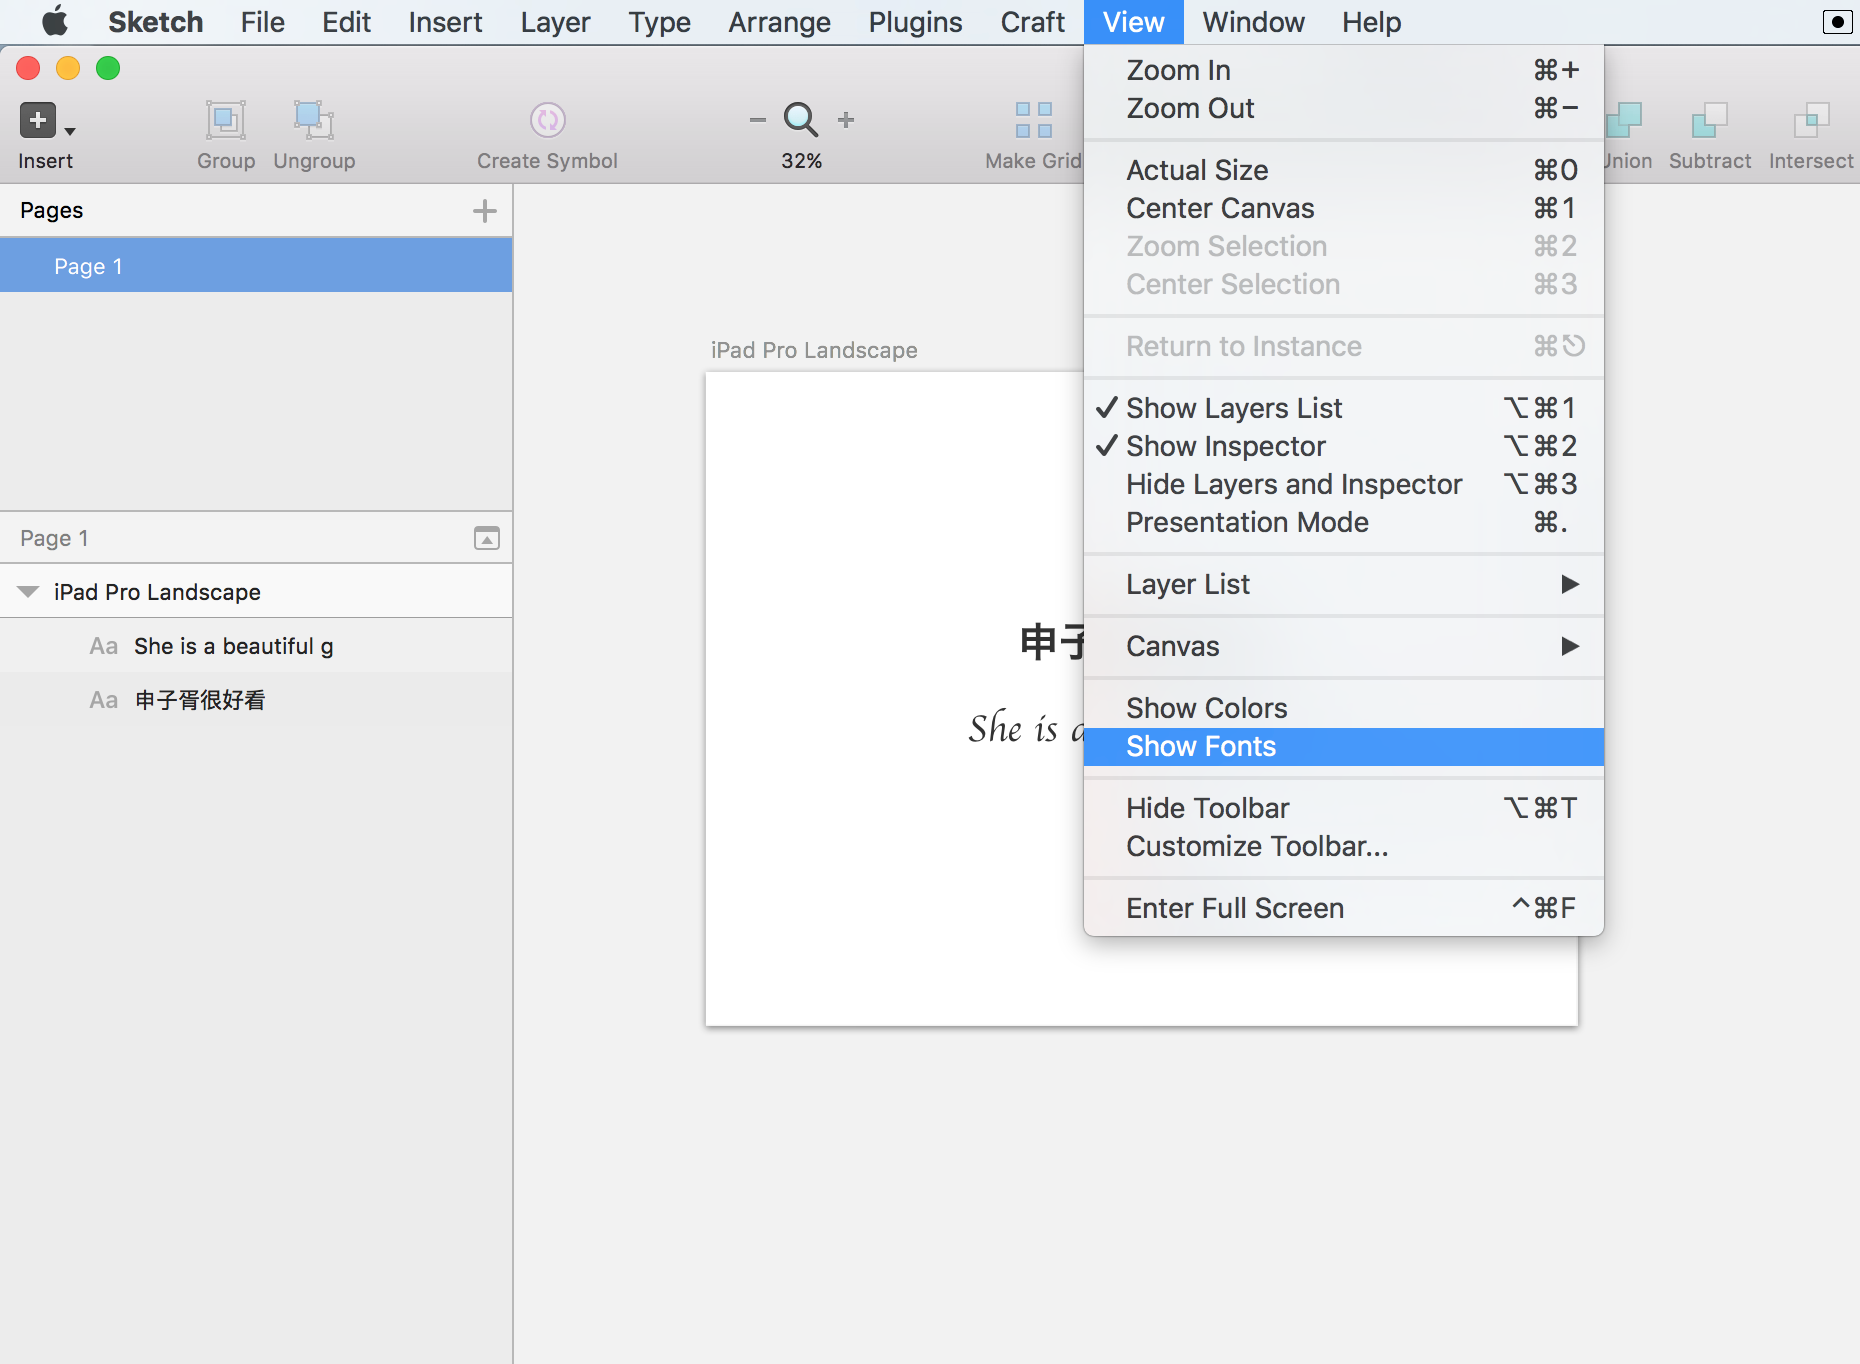Click the 32% zoom level label
This screenshot has height=1364, width=1860.
tap(802, 161)
